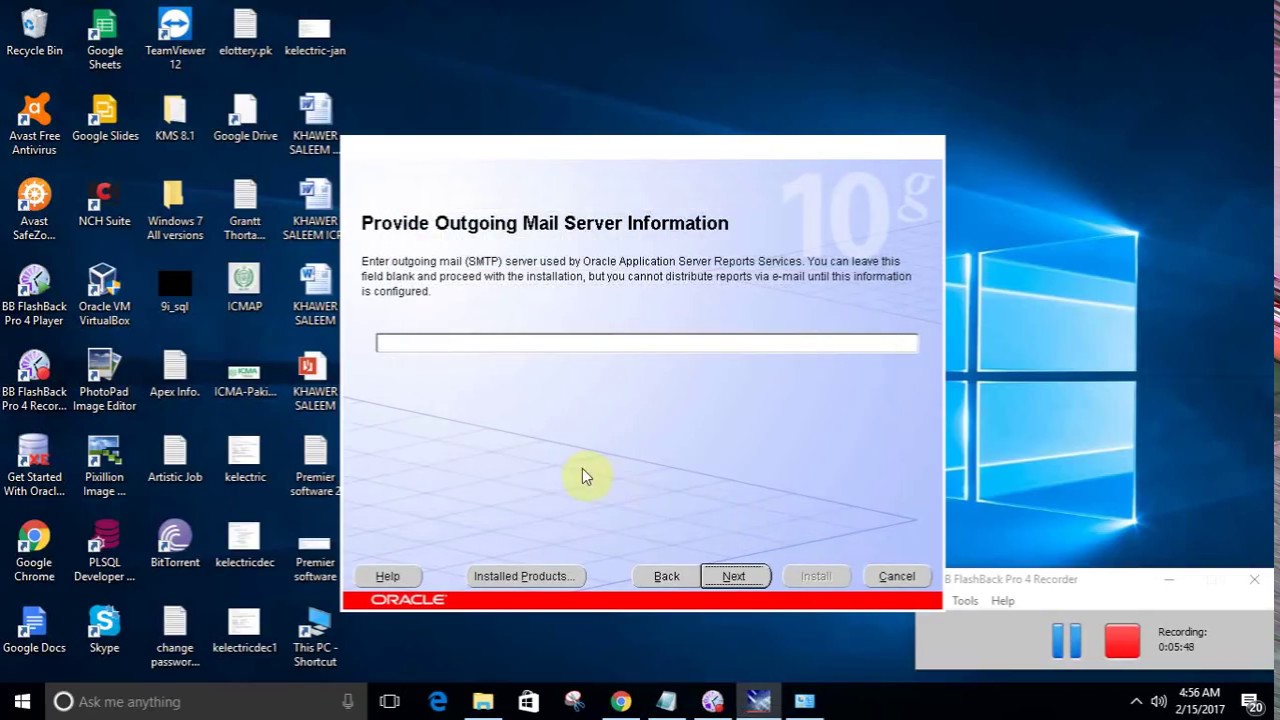Launch BB FlashBack Pro 4 Player
The height and width of the screenshot is (720, 1280).
click(34, 296)
